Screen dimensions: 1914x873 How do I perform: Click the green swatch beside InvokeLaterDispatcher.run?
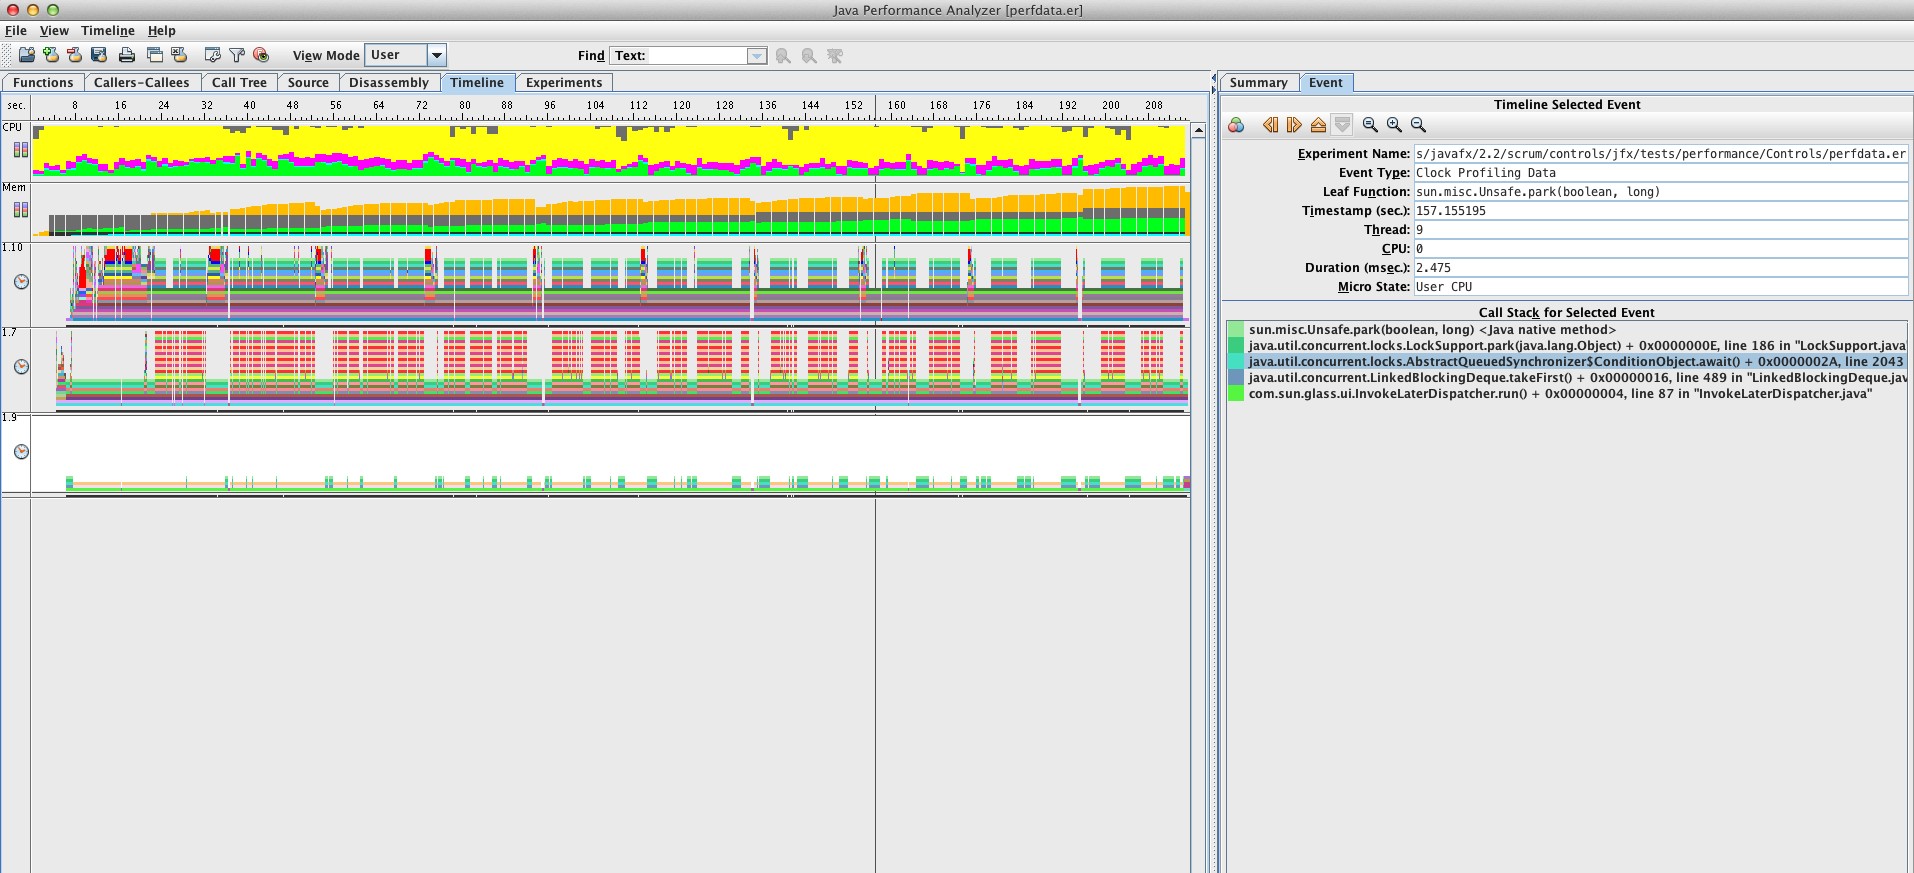pyautogui.click(x=1236, y=394)
